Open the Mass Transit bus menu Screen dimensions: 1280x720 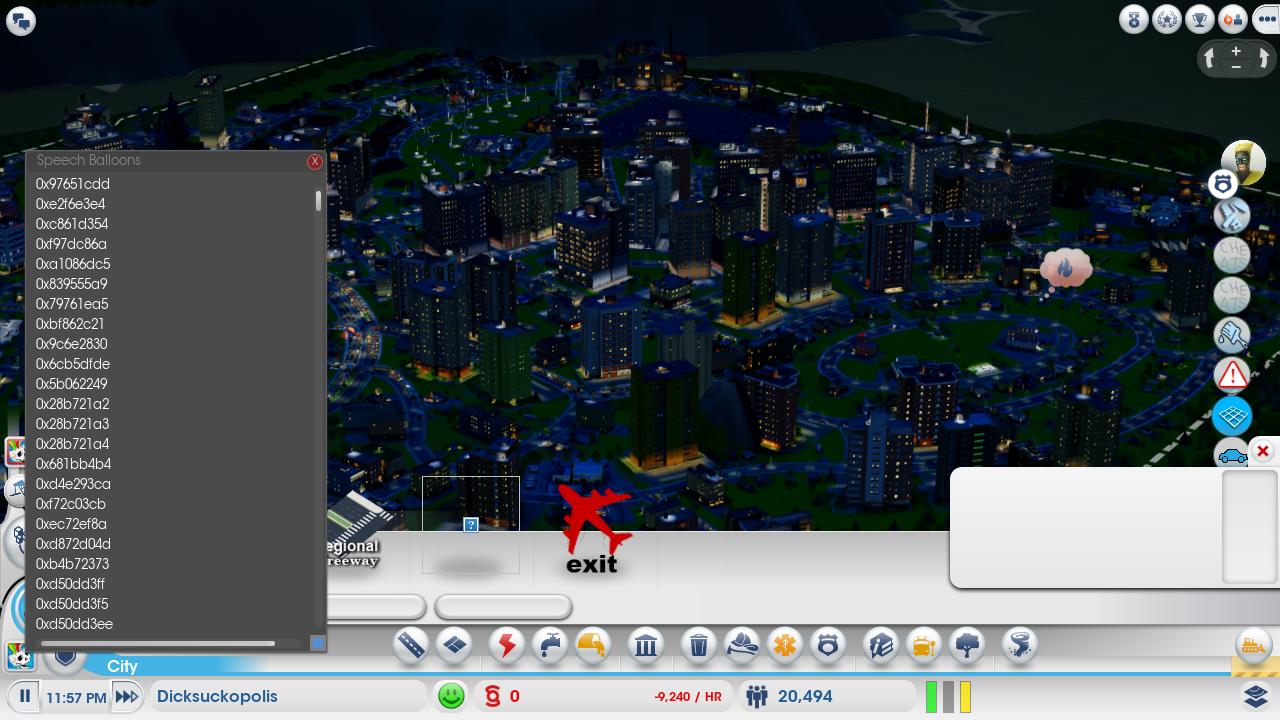coord(924,645)
